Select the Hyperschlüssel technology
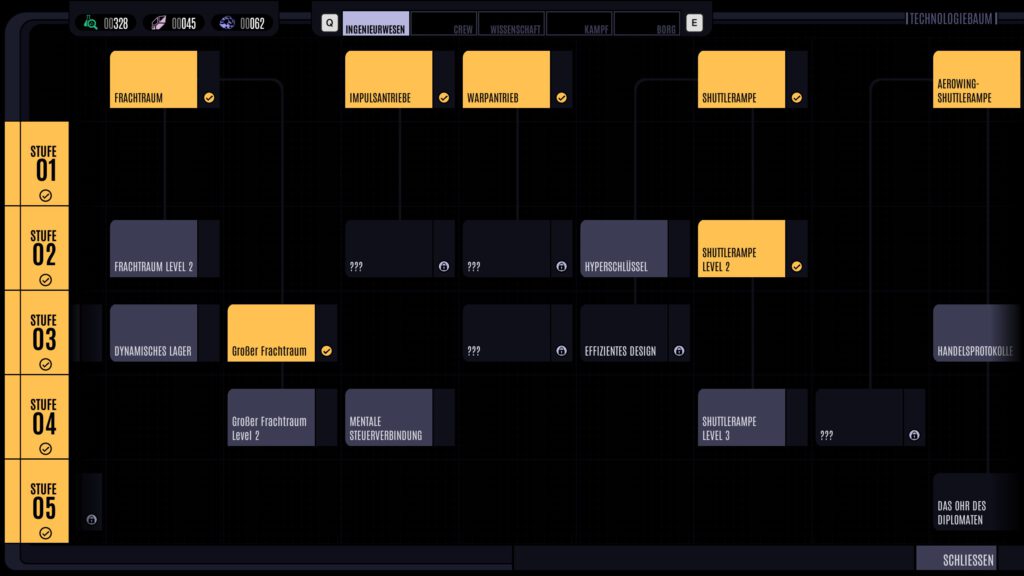 click(x=624, y=249)
